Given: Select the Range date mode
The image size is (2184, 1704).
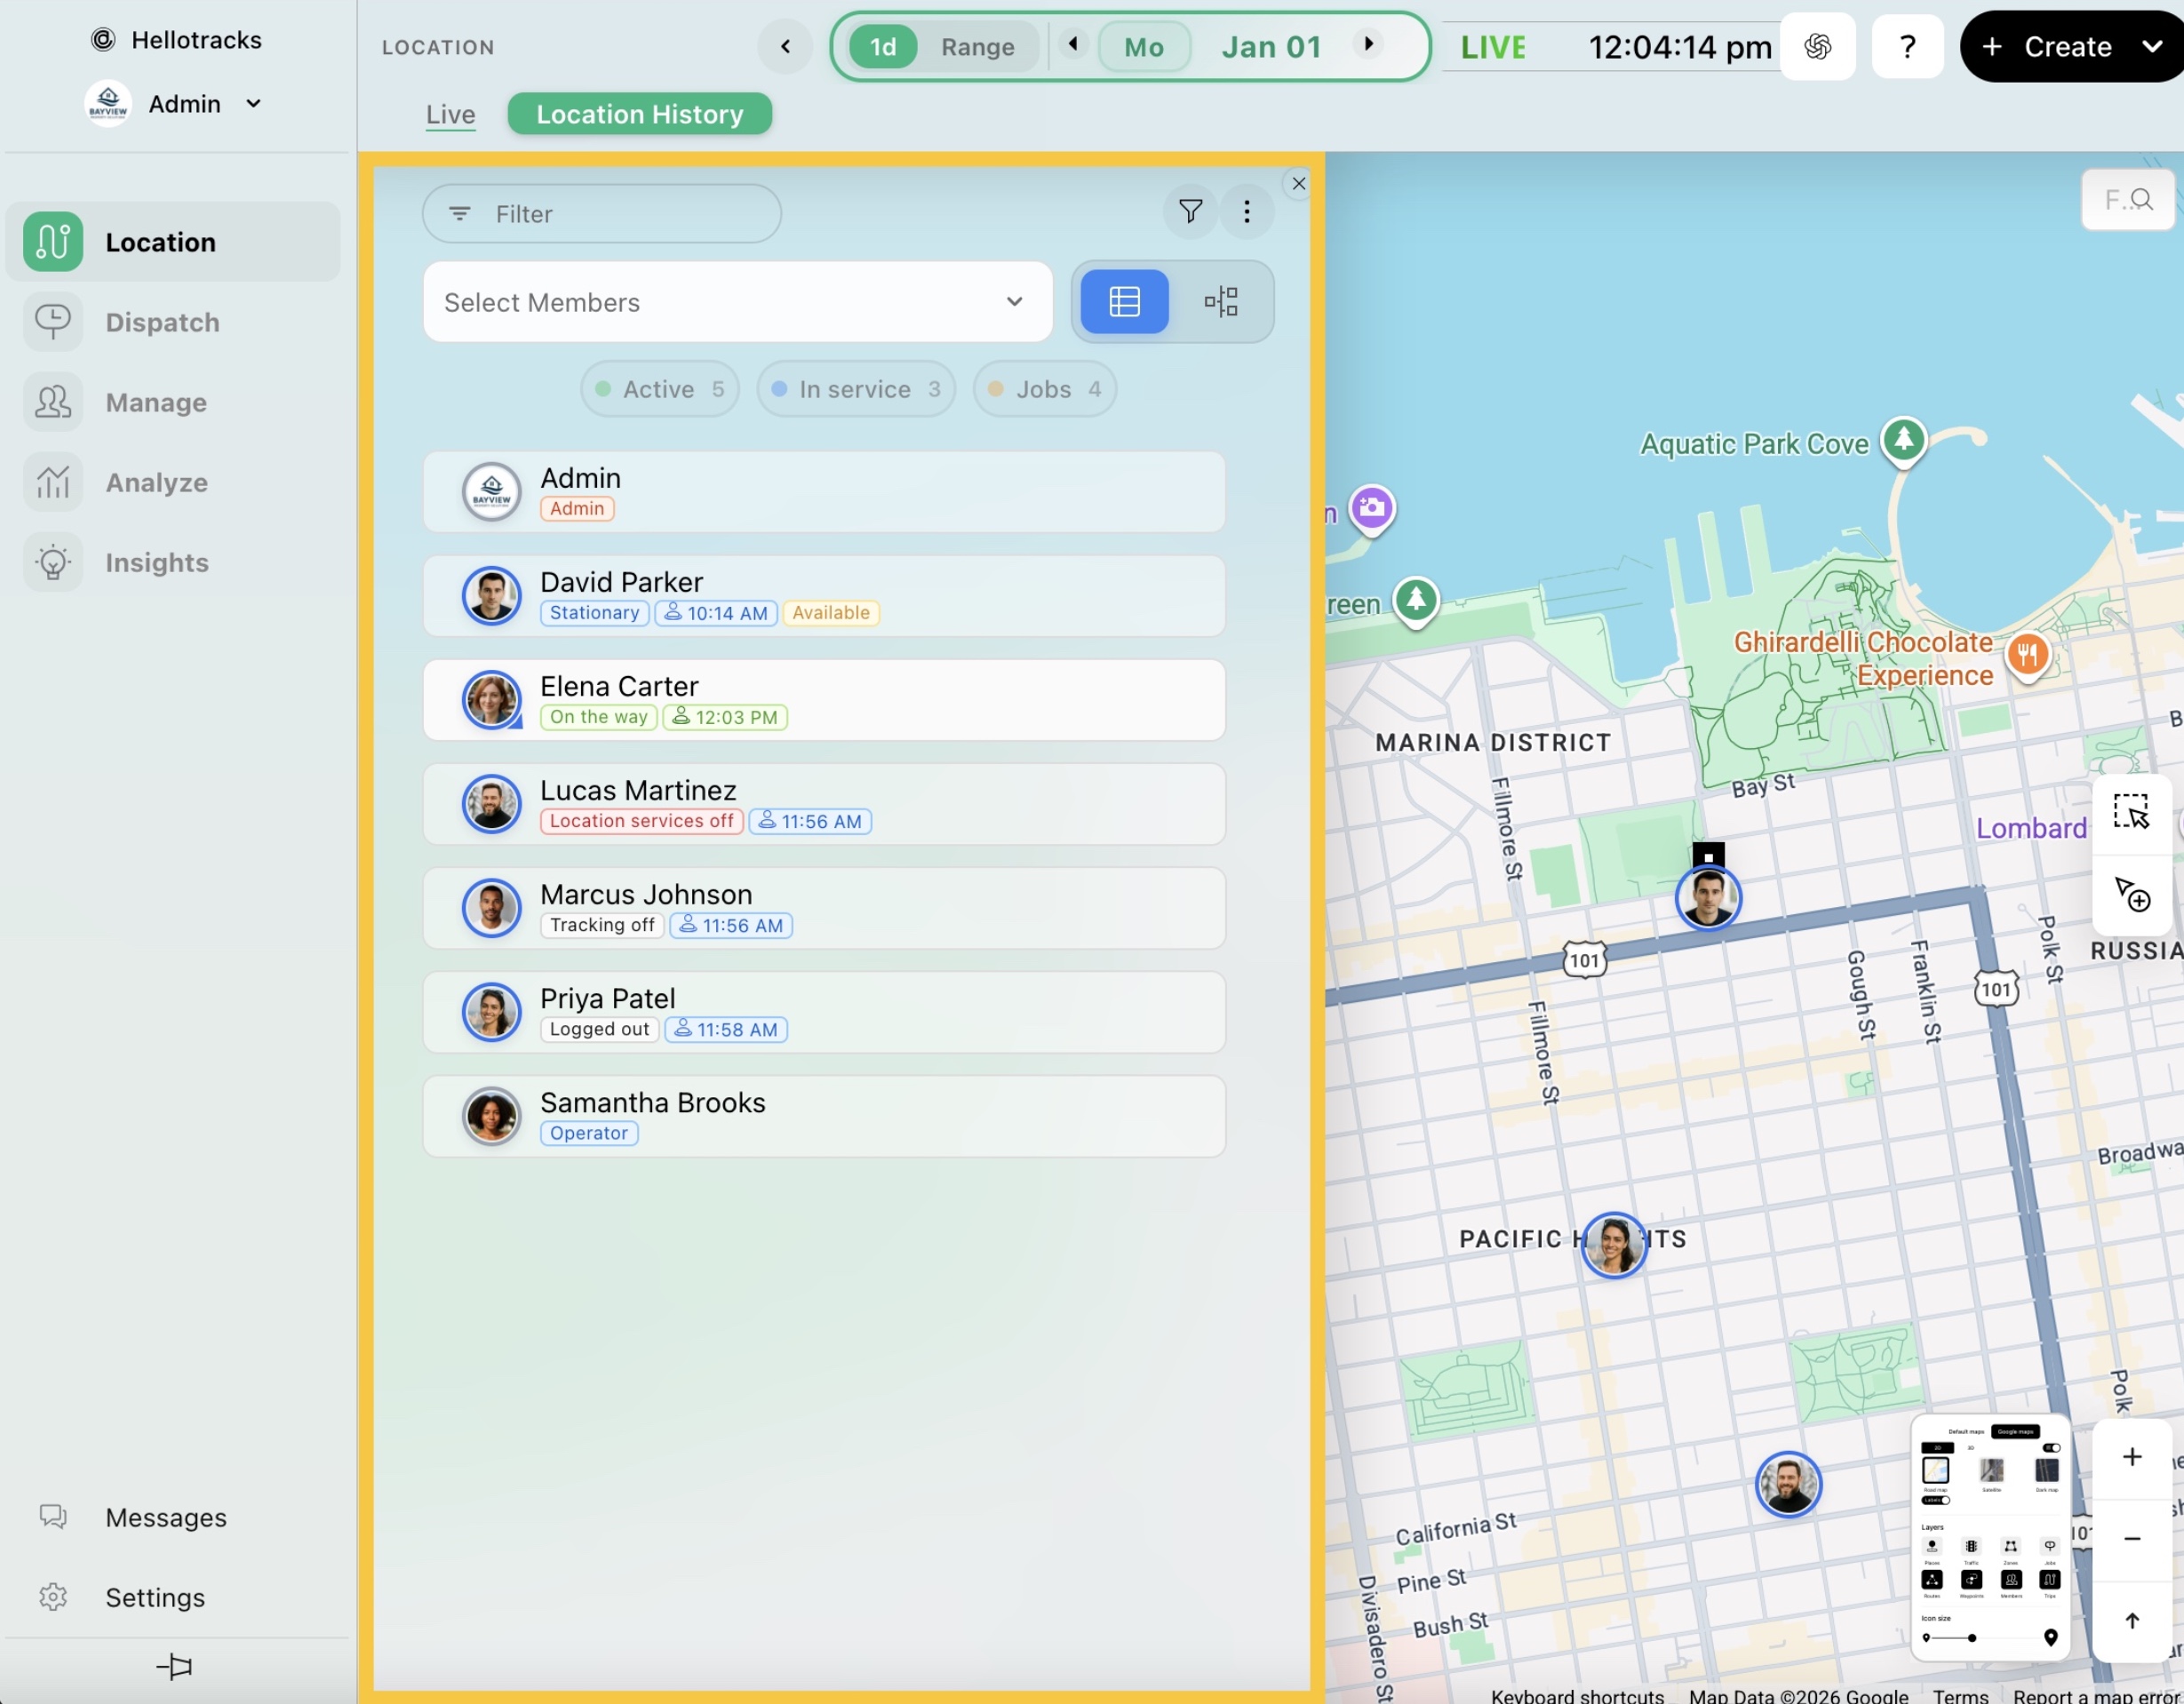Looking at the screenshot, I should tap(977, 46).
